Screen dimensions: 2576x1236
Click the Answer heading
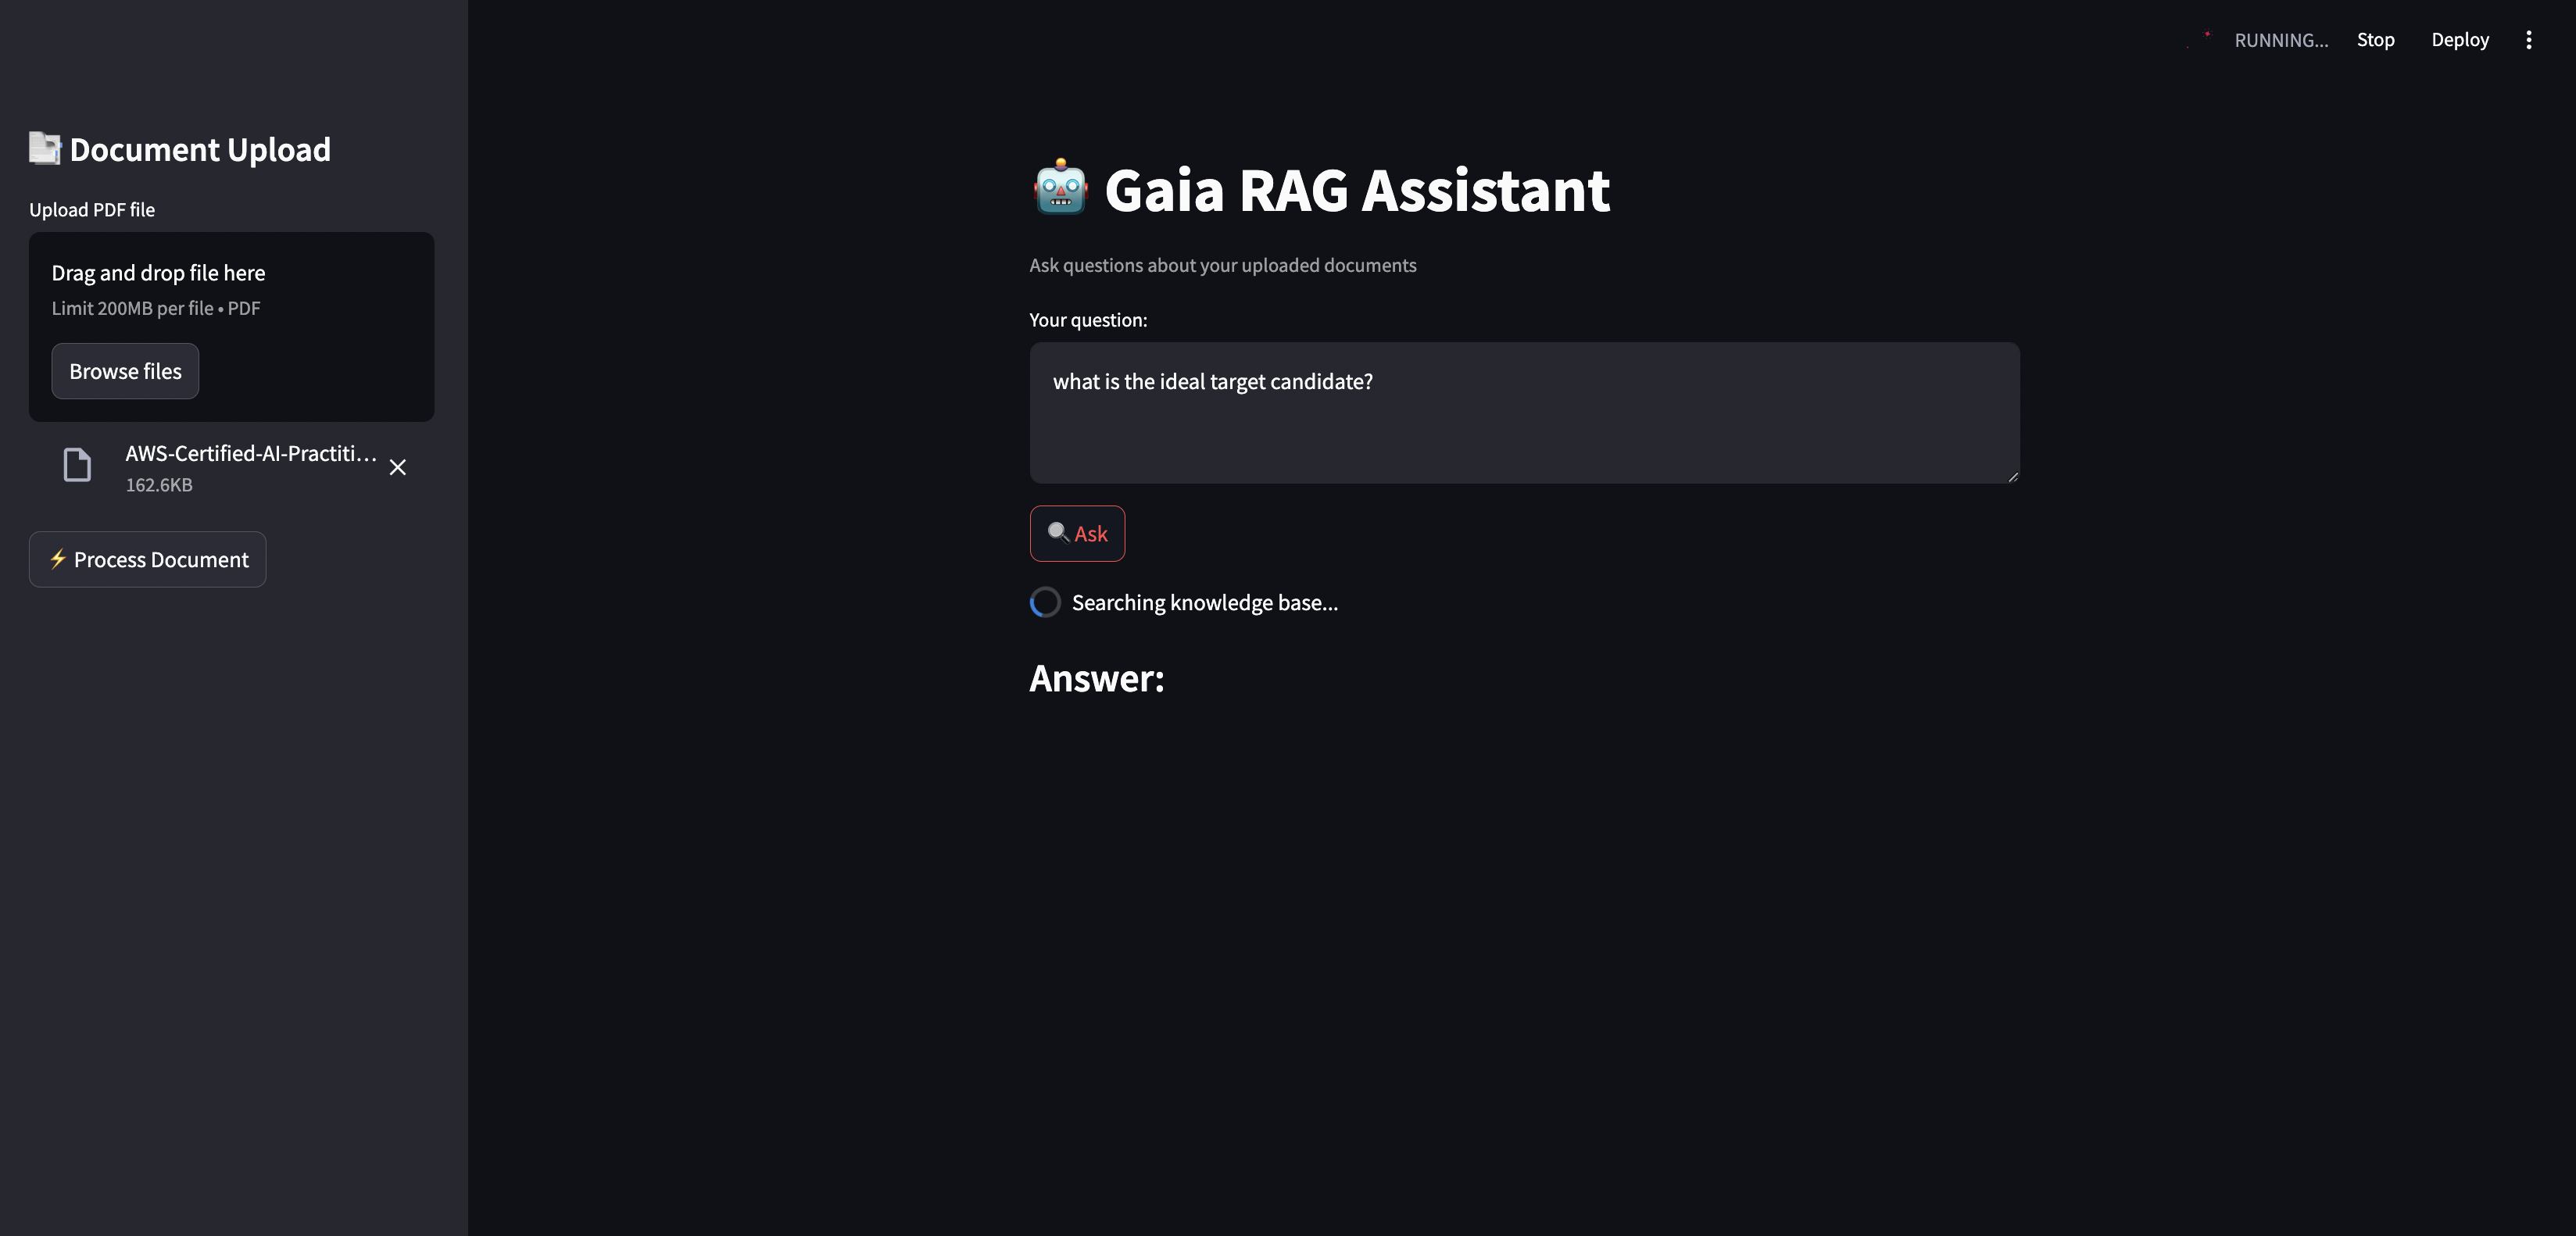[x=1097, y=678]
